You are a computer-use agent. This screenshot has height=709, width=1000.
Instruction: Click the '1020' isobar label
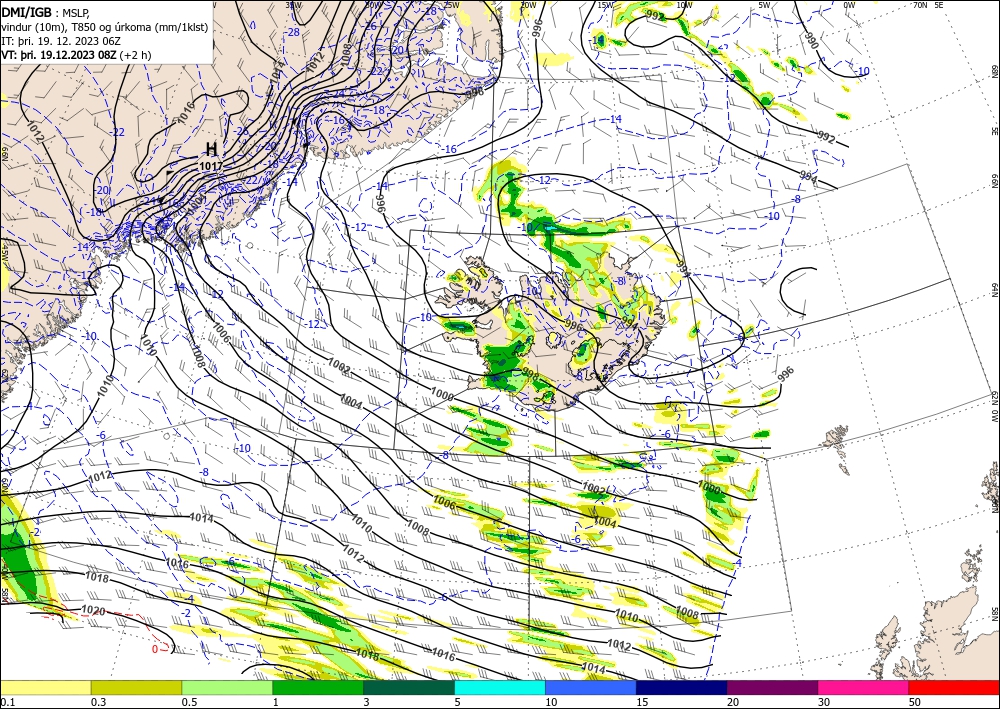[x=93, y=611]
